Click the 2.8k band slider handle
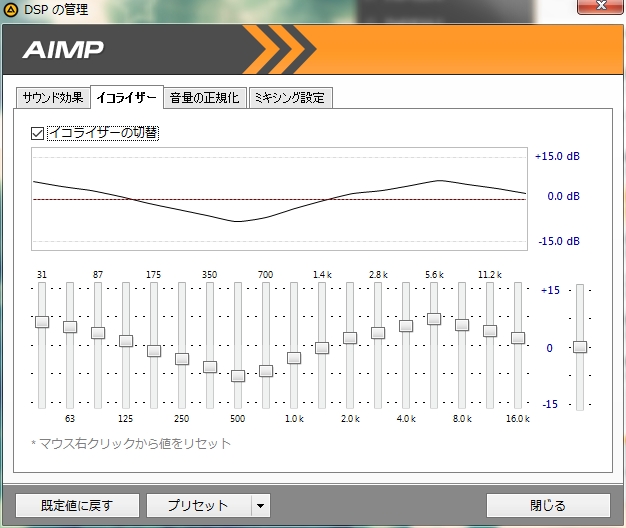The width and height of the screenshot is (626, 528). coord(378,333)
